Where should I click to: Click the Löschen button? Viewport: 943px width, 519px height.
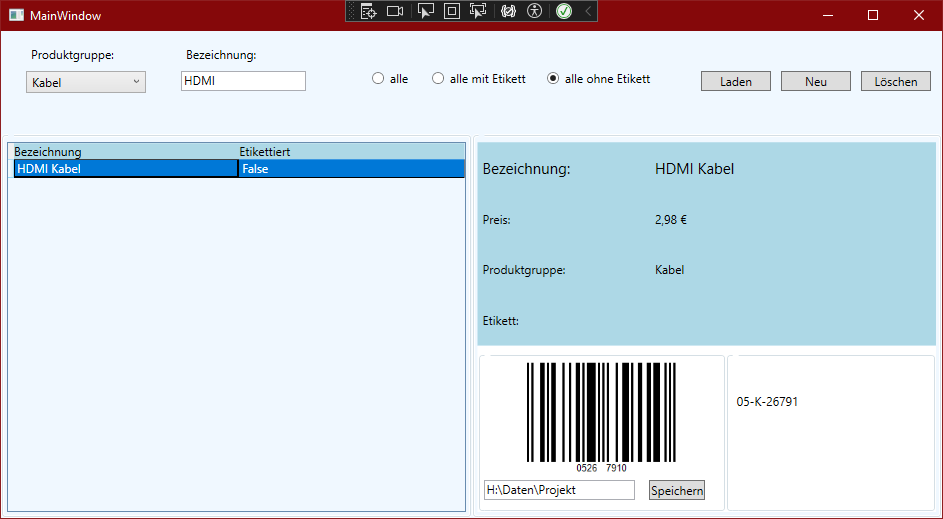895,82
